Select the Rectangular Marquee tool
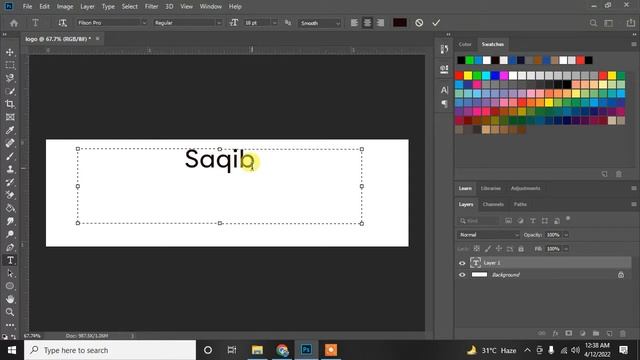 10,65
